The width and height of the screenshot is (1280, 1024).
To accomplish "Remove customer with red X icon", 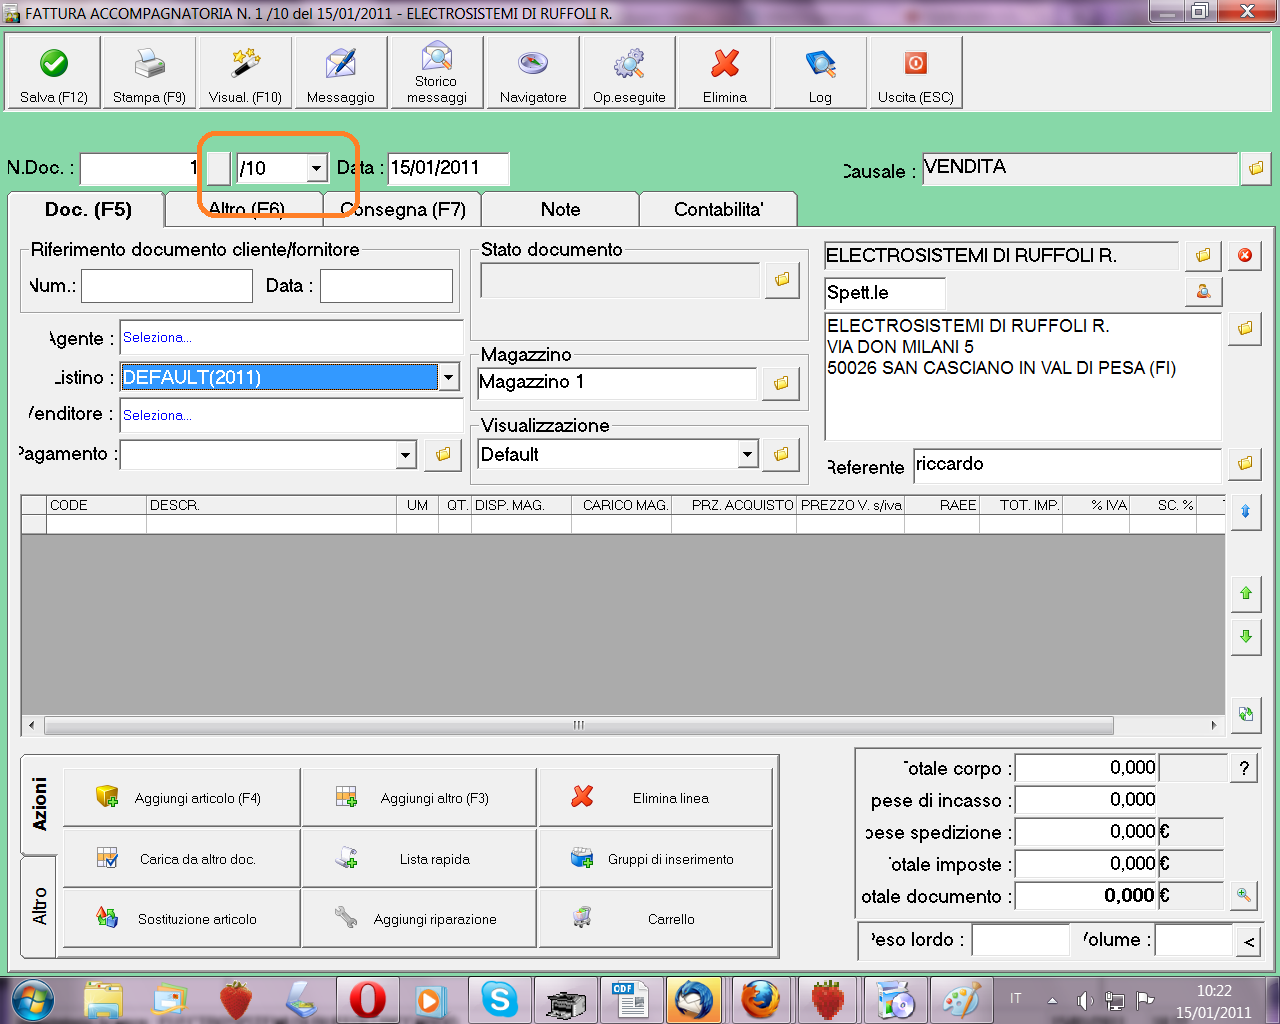I will tap(1245, 256).
